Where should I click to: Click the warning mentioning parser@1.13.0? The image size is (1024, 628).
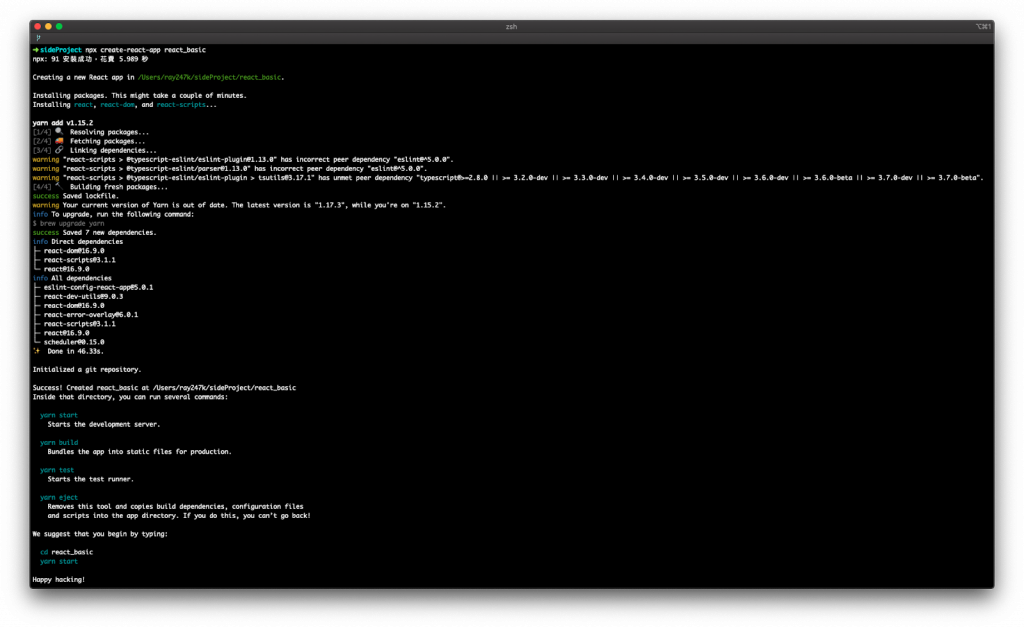coord(230,168)
